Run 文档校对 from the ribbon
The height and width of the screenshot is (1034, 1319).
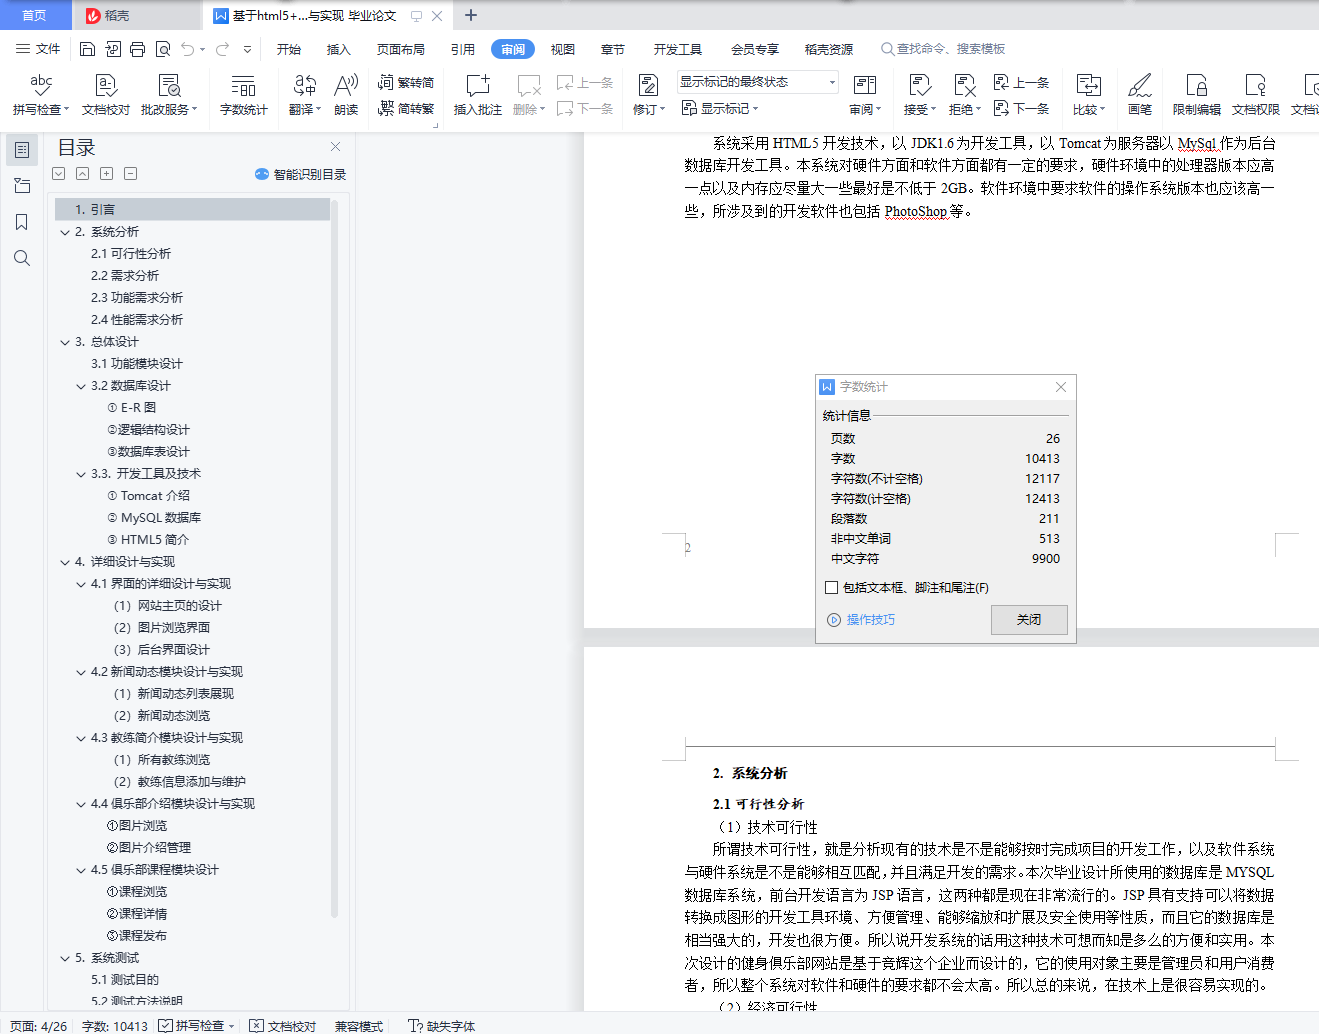coord(106,95)
